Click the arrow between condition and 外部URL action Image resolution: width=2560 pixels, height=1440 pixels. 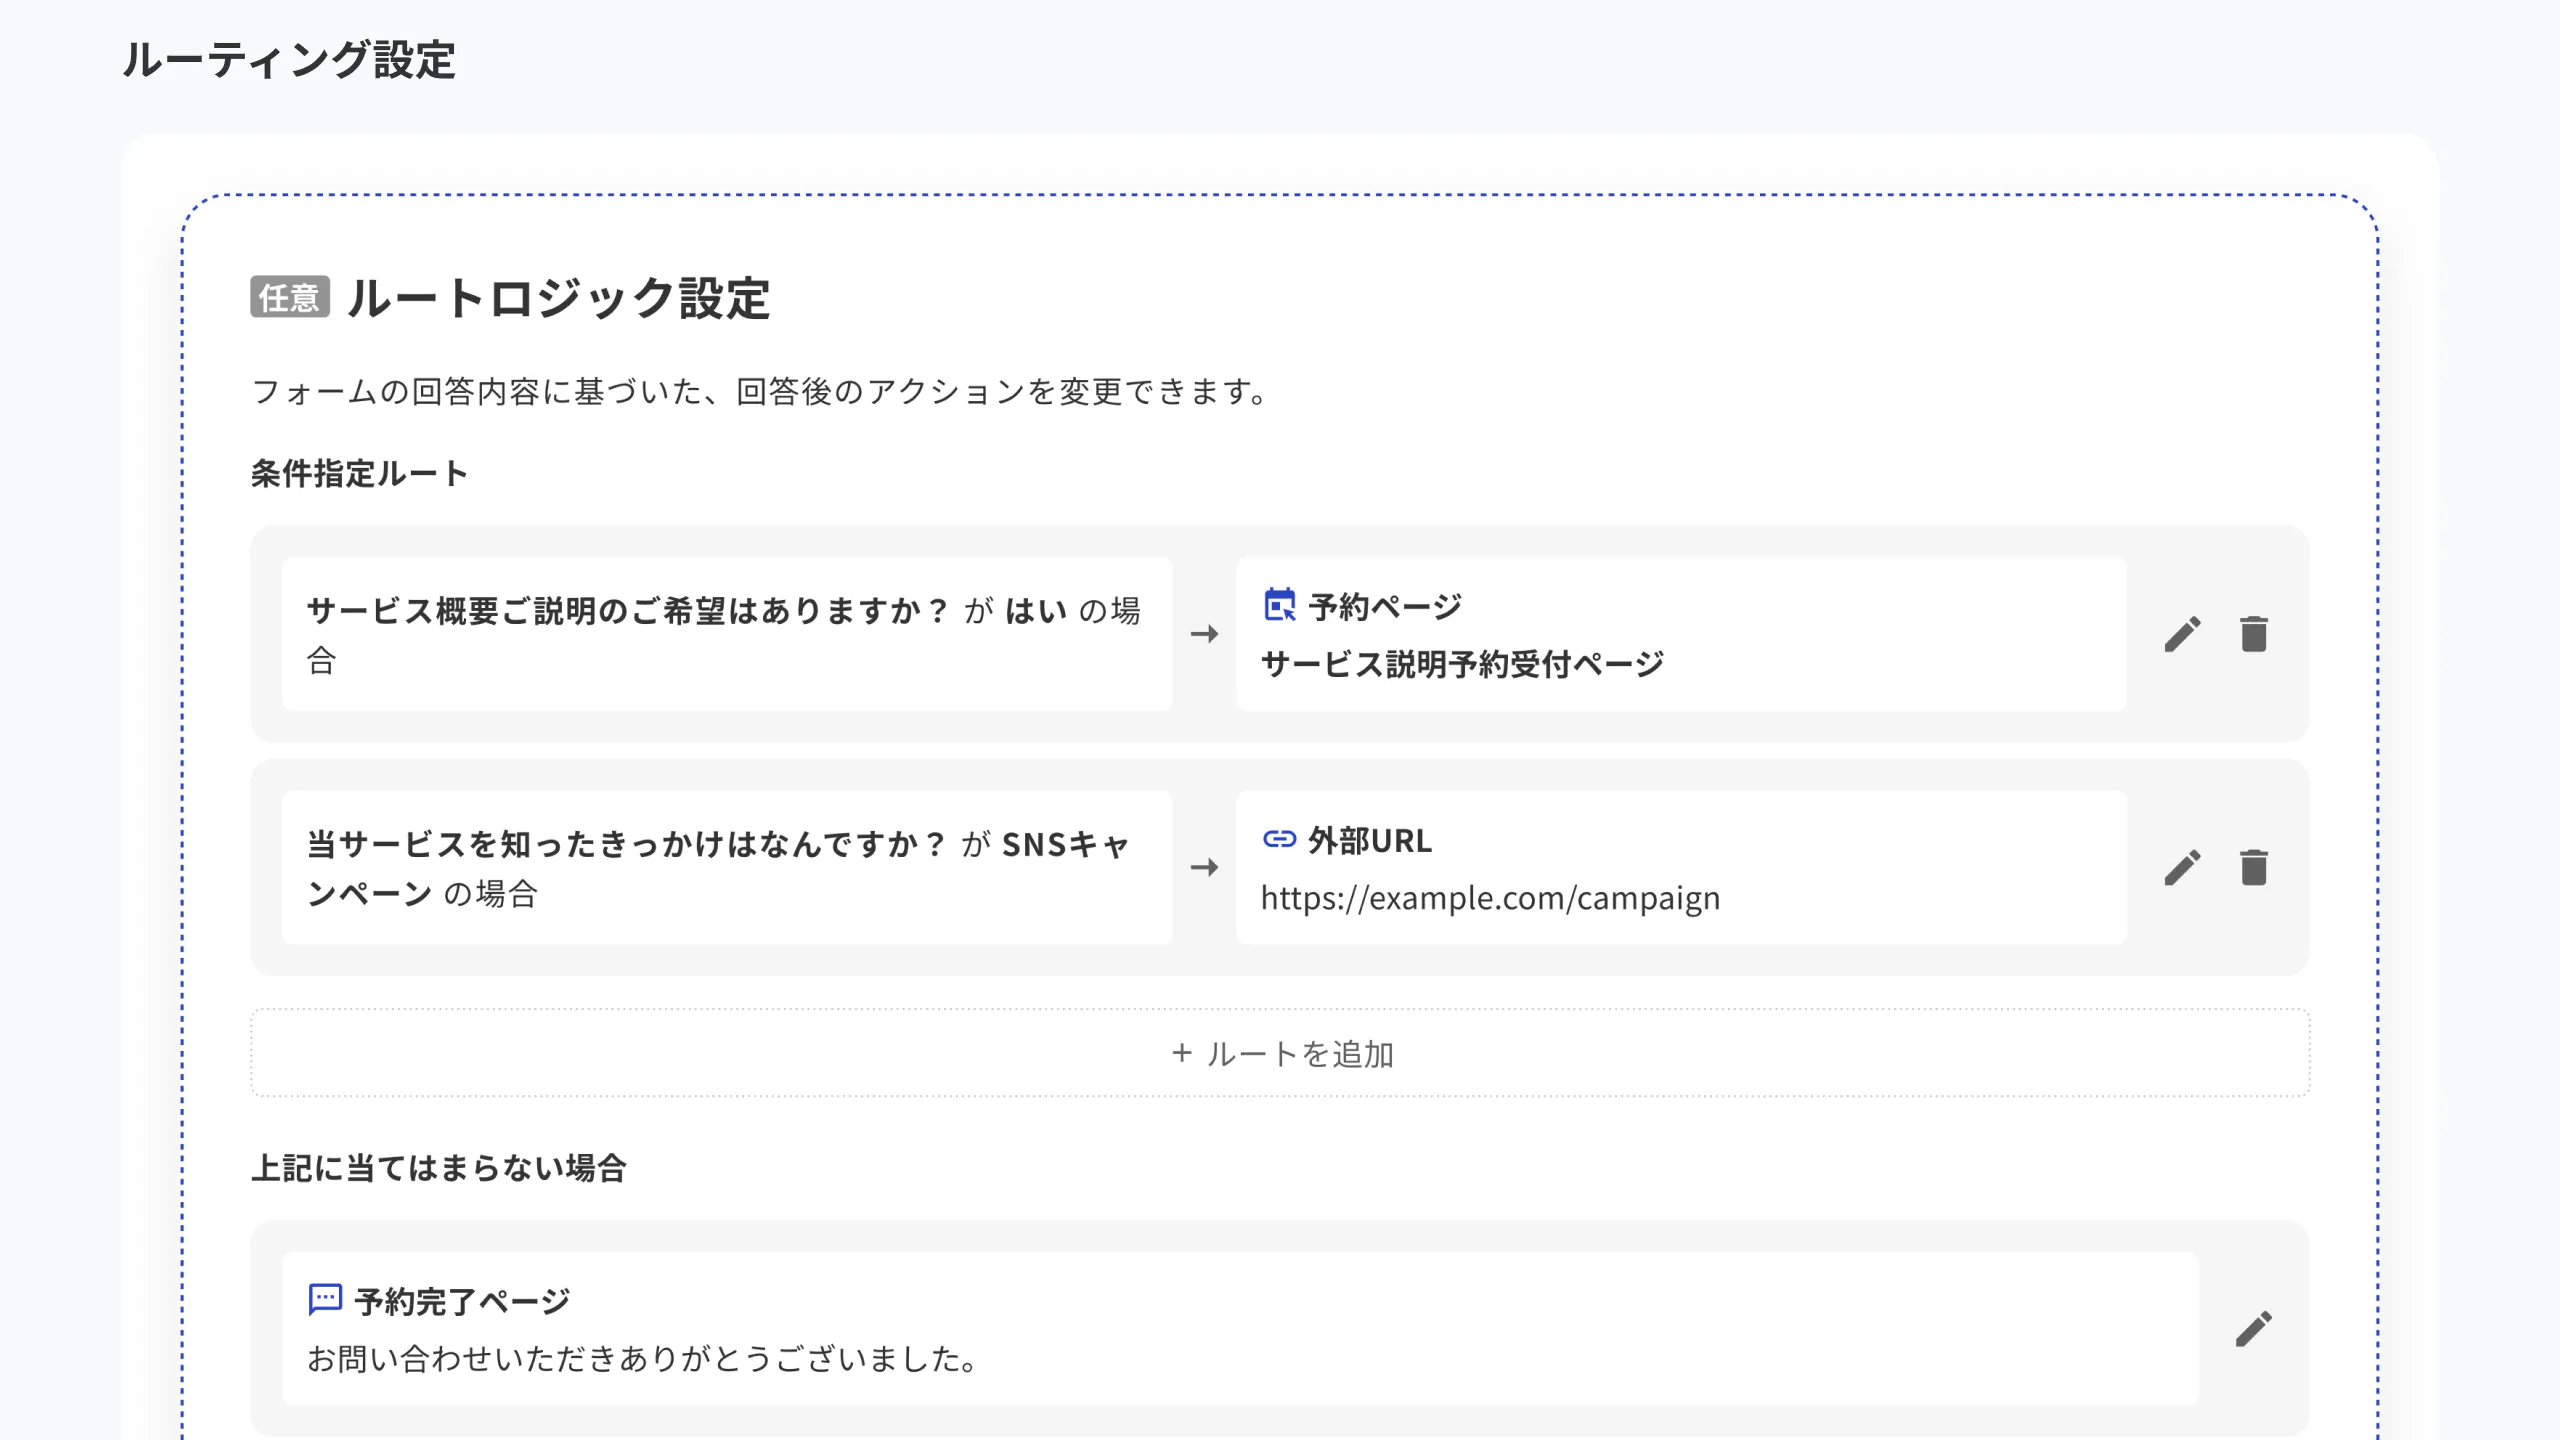coord(1203,869)
